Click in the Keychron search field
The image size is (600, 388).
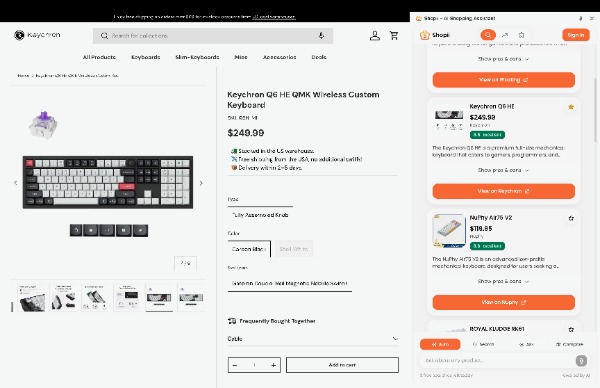[213, 36]
